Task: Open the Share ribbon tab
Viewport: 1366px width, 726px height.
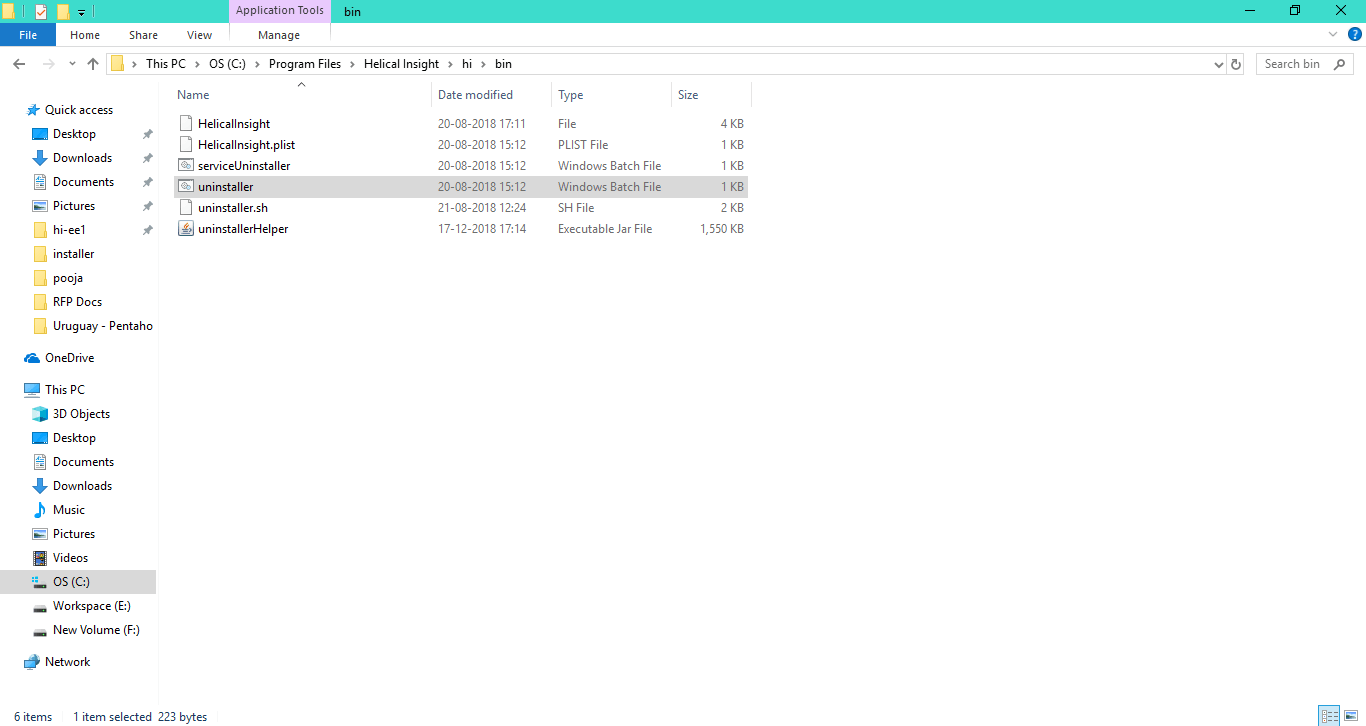Action: point(143,35)
